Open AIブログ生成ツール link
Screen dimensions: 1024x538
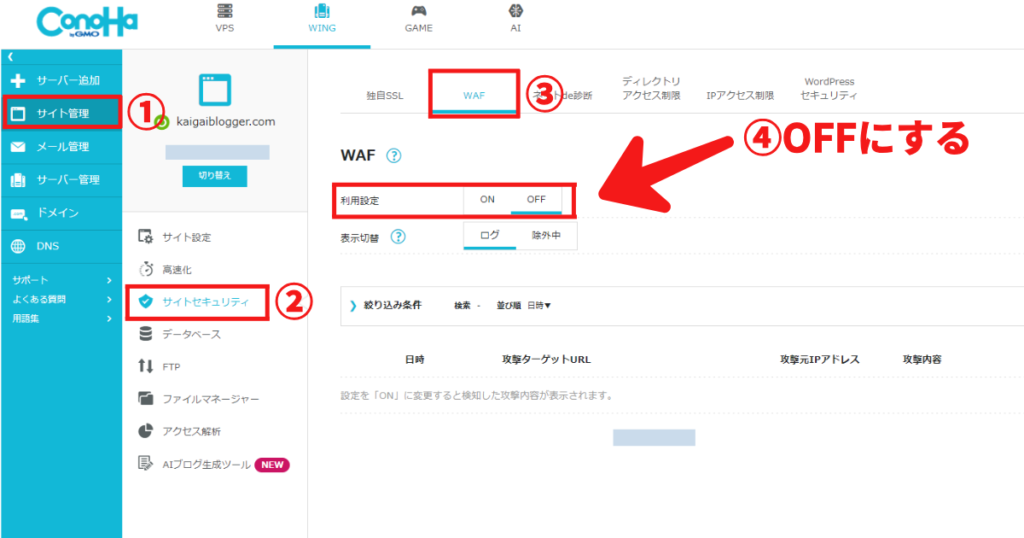(207, 464)
